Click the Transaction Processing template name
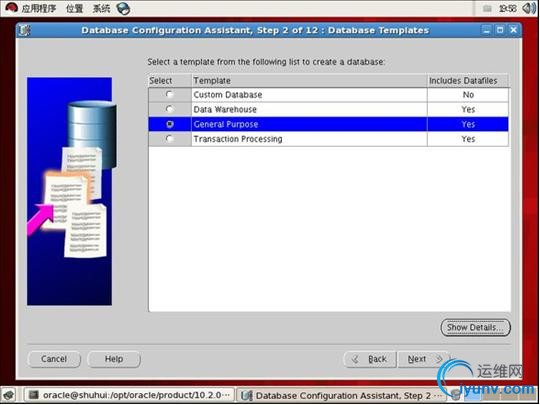The width and height of the screenshot is (540, 405). [238, 139]
